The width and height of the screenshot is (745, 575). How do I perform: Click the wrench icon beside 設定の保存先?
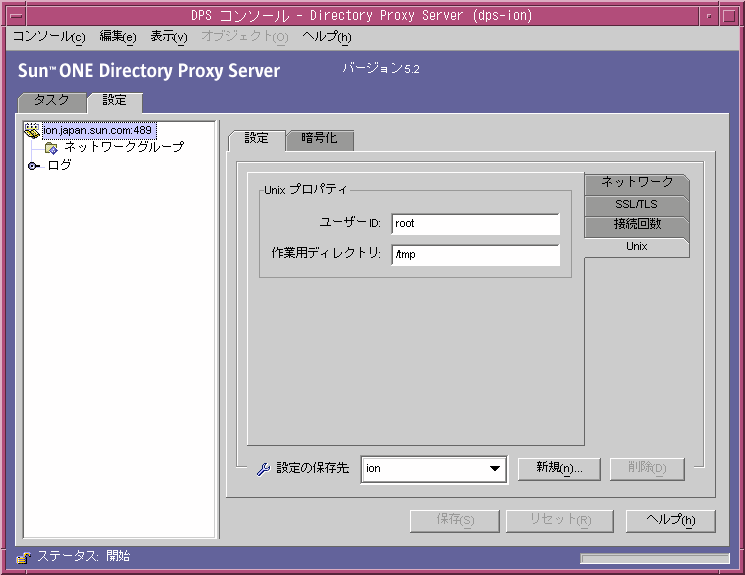coord(263,469)
